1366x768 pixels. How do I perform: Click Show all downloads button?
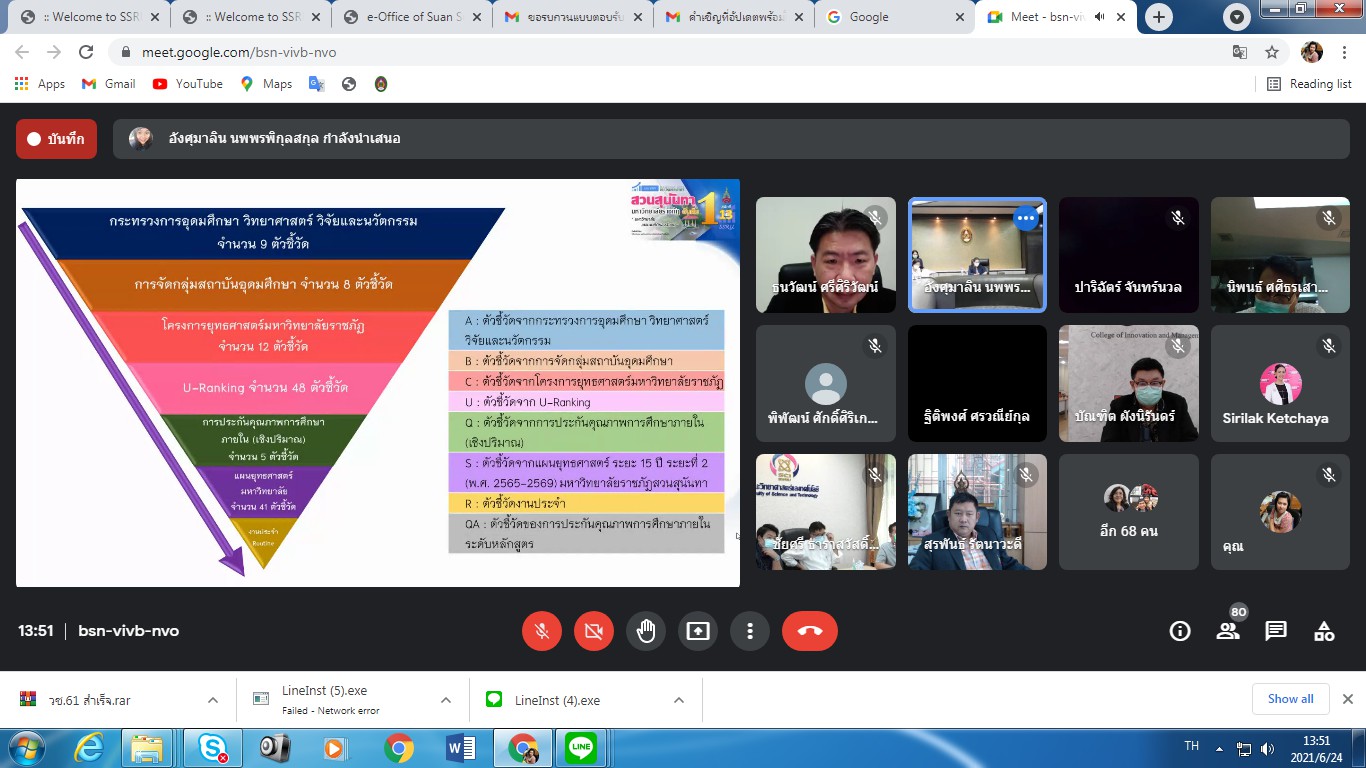(x=1290, y=699)
